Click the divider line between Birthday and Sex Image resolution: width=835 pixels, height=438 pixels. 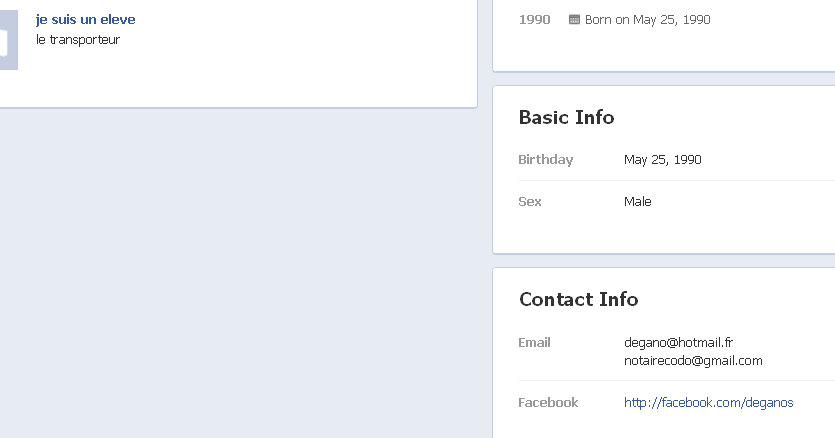676,180
